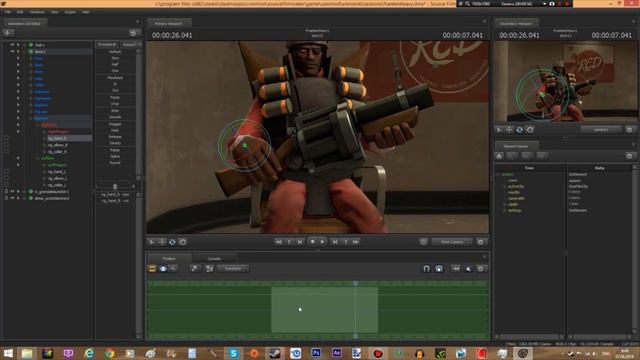Open secondary viewport gear settings
The height and width of the screenshot is (360, 640).
click(629, 130)
